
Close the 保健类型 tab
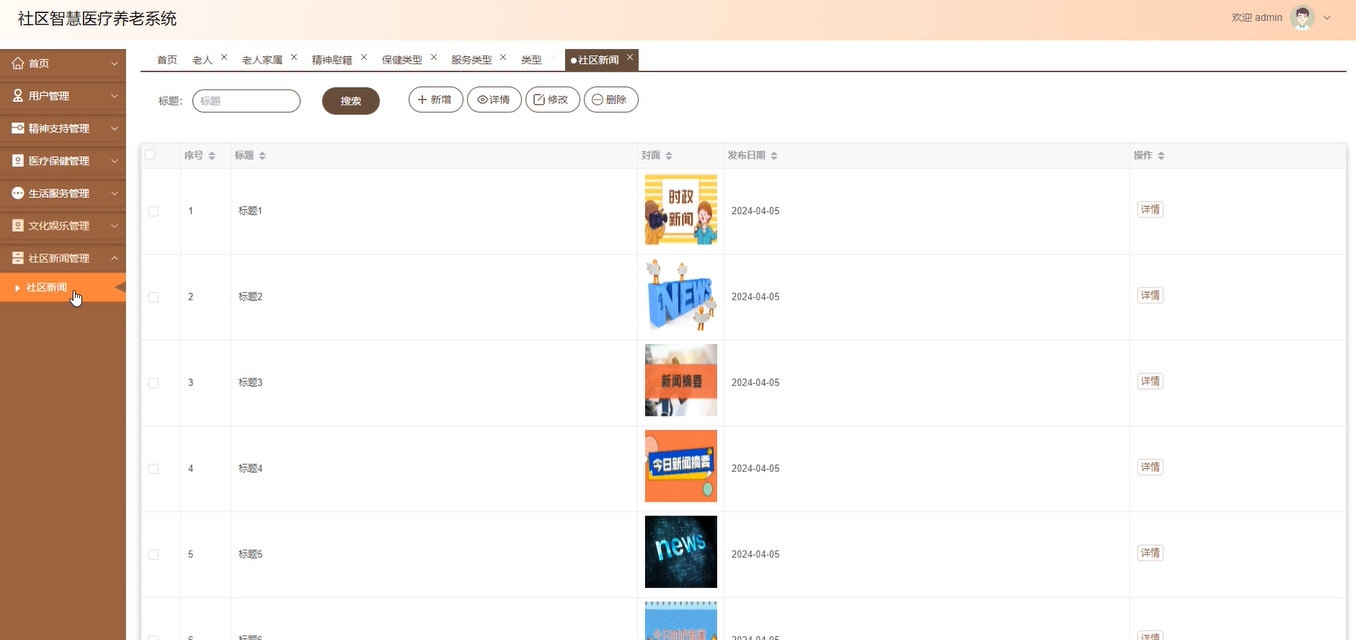pos(434,57)
